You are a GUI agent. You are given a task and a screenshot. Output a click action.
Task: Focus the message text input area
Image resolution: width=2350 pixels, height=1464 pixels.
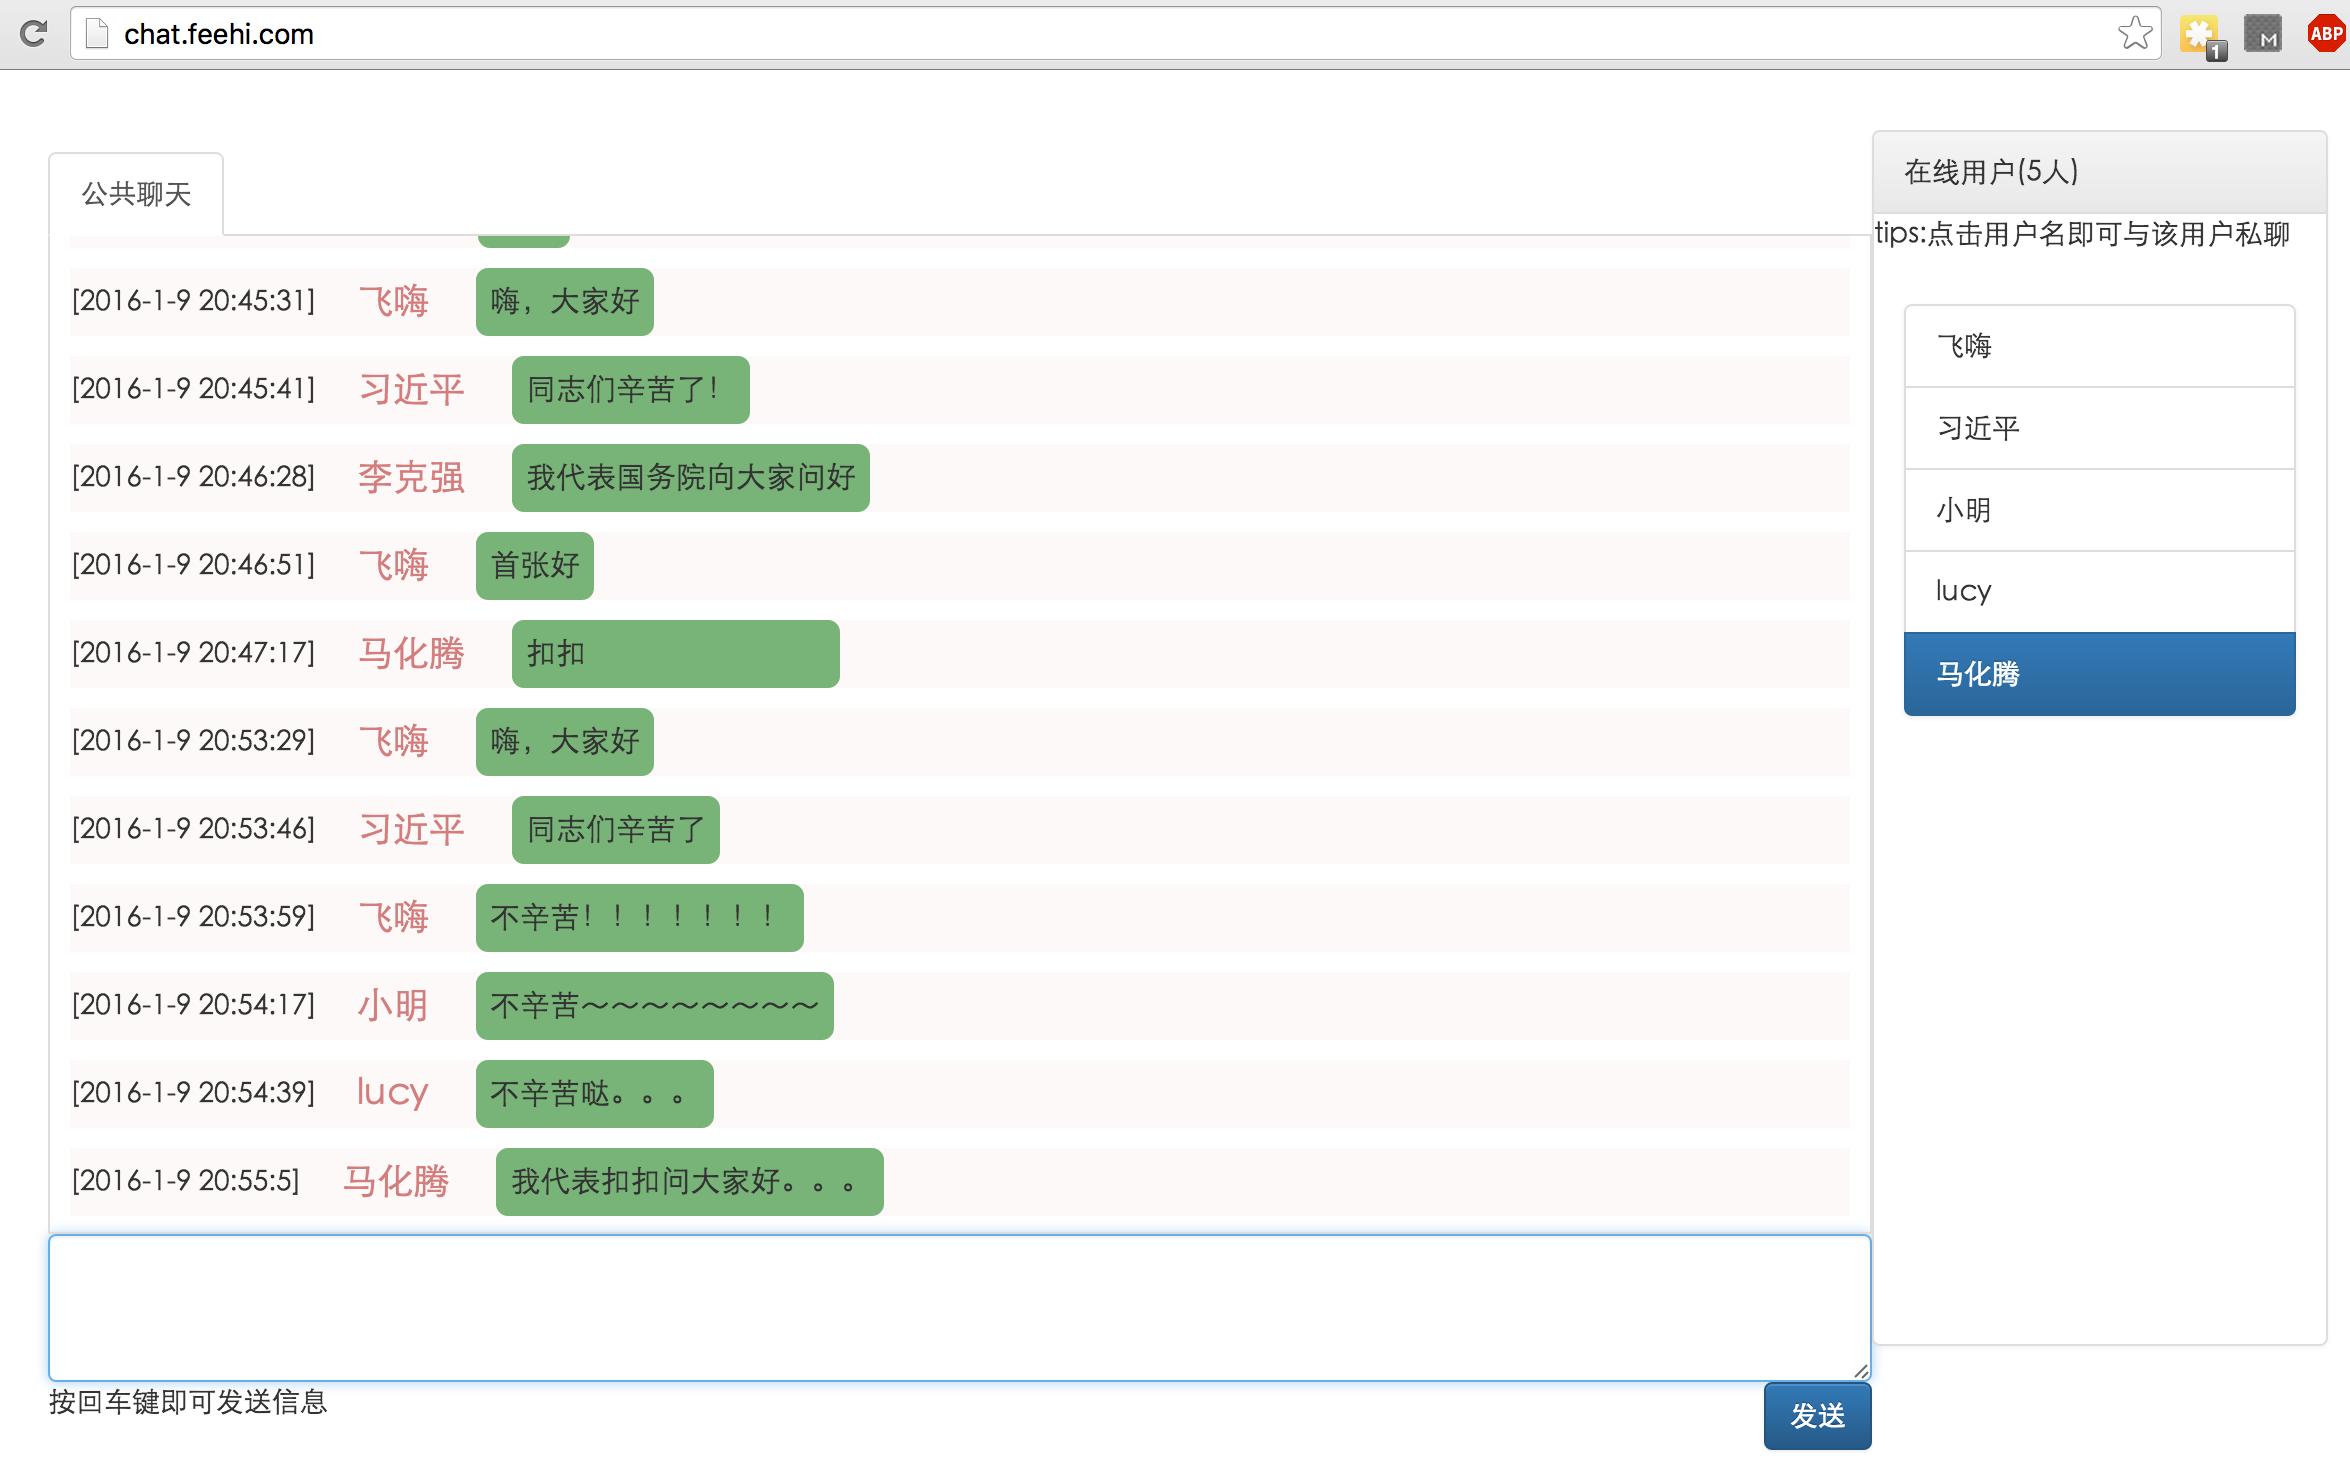pyautogui.click(x=959, y=1308)
